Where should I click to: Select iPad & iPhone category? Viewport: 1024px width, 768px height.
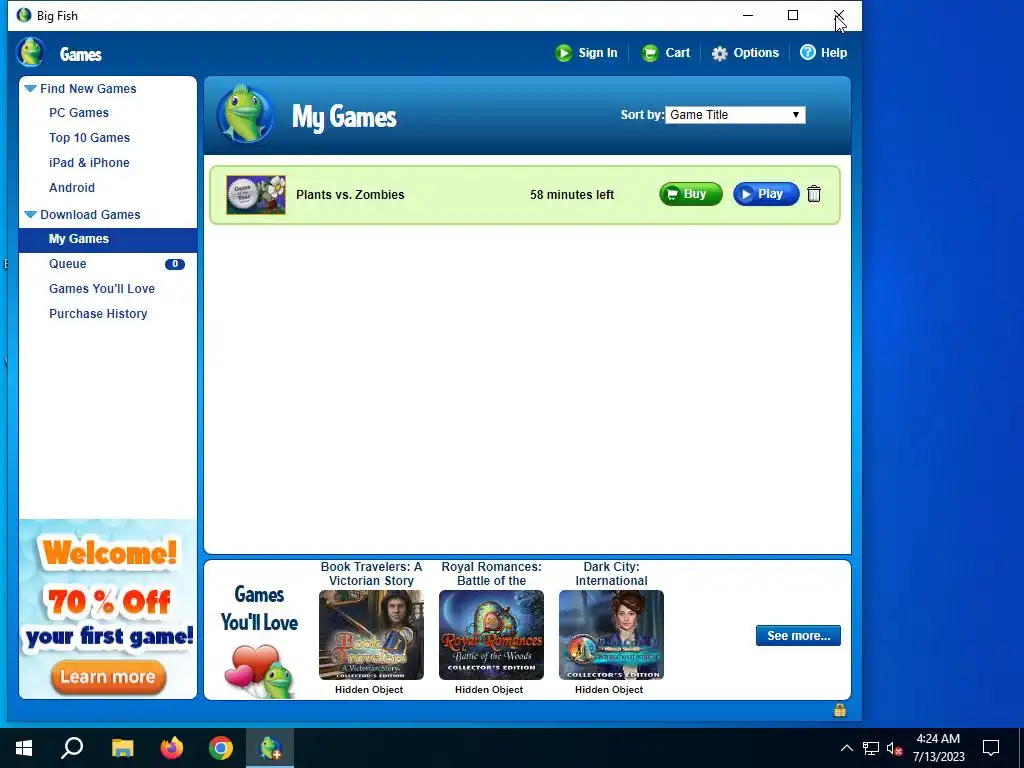click(x=89, y=163)
